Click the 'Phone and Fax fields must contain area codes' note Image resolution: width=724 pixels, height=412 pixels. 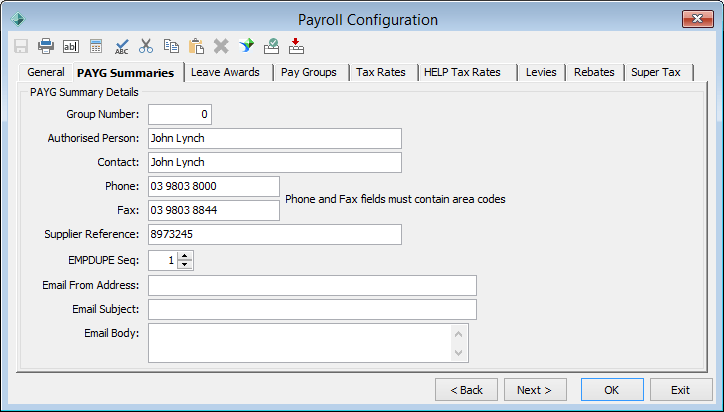(x=395, y=199)
